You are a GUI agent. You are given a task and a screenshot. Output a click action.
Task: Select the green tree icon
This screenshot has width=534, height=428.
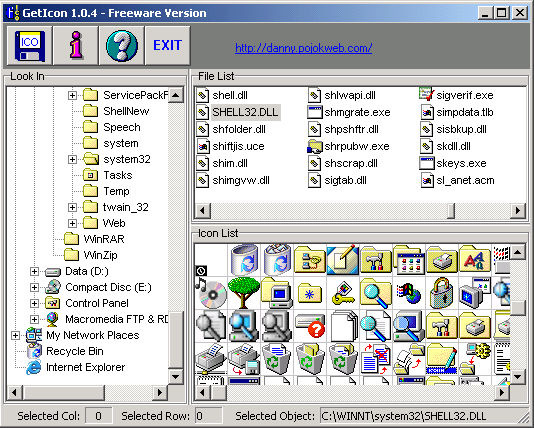click(x=244, y=293)
